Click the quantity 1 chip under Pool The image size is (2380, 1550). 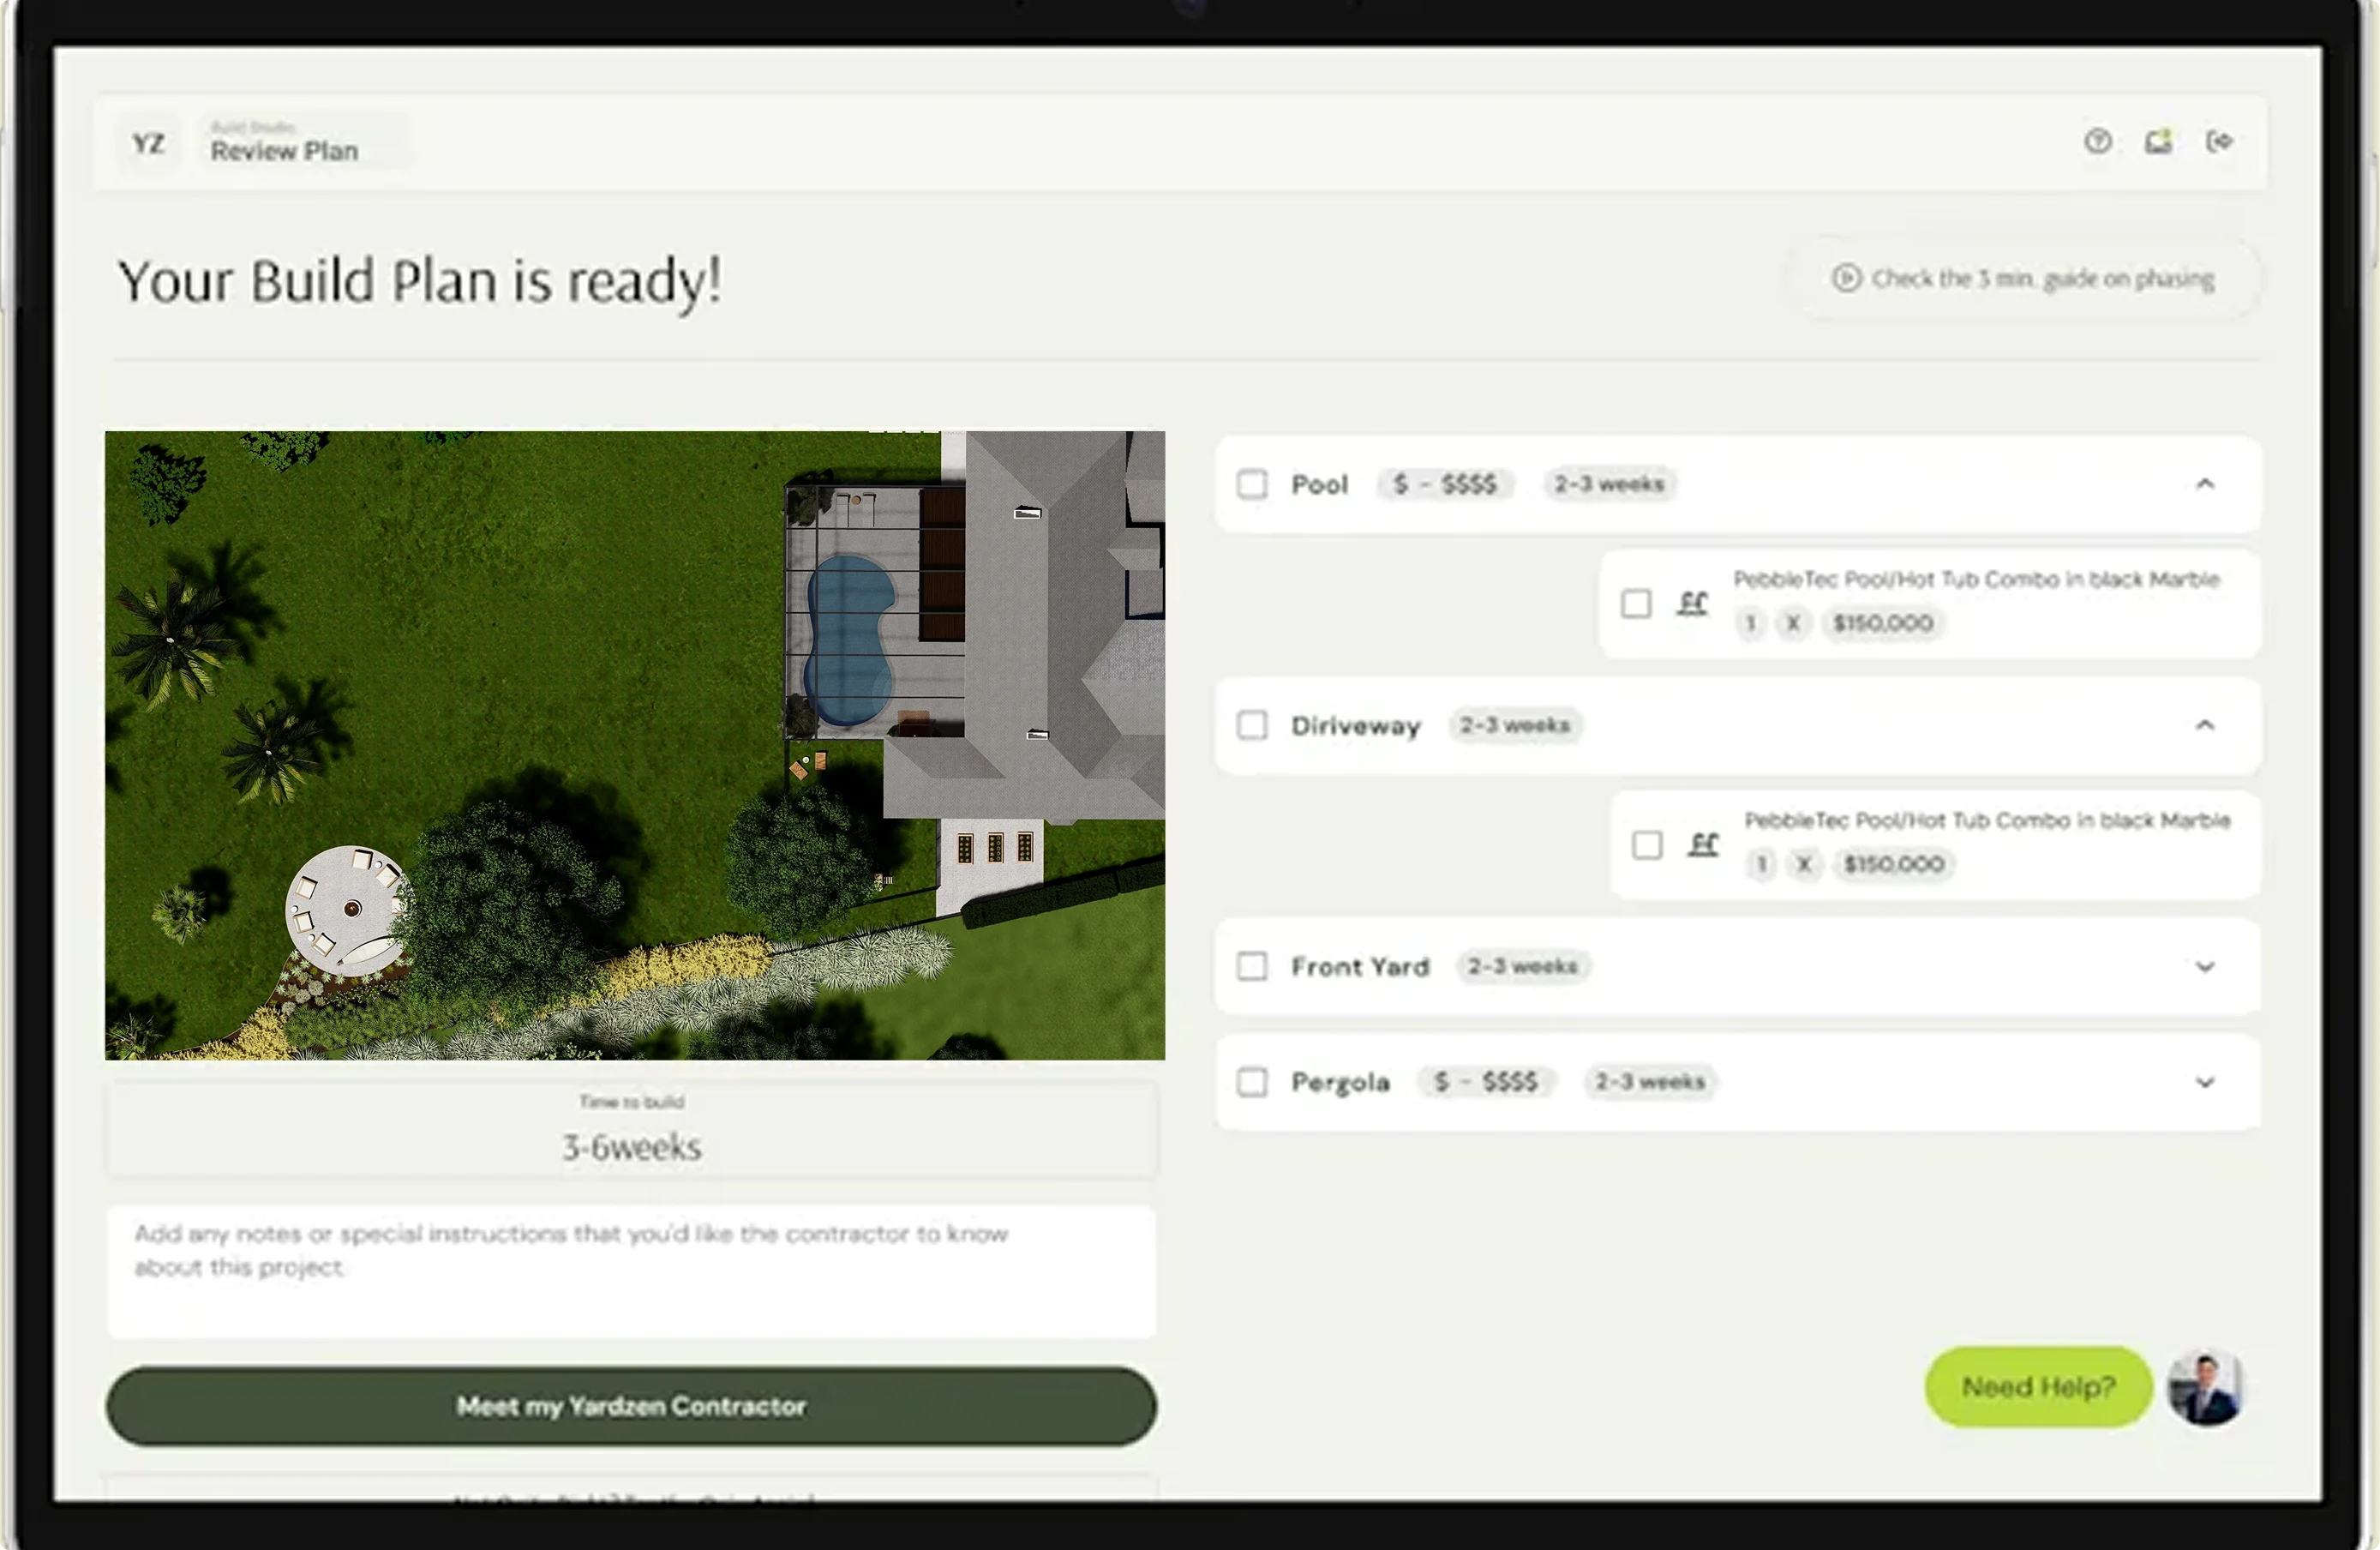pyautogui.click(x=1750, y=623)
